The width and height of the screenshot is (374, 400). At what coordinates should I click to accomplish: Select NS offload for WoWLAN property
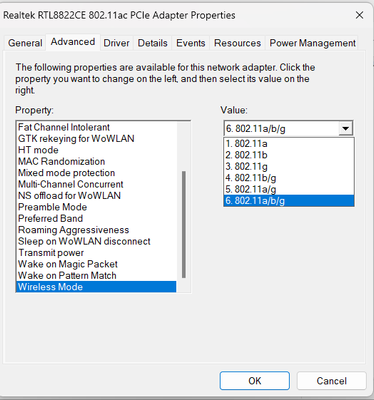pyautogui.click(x=96, y=195)
